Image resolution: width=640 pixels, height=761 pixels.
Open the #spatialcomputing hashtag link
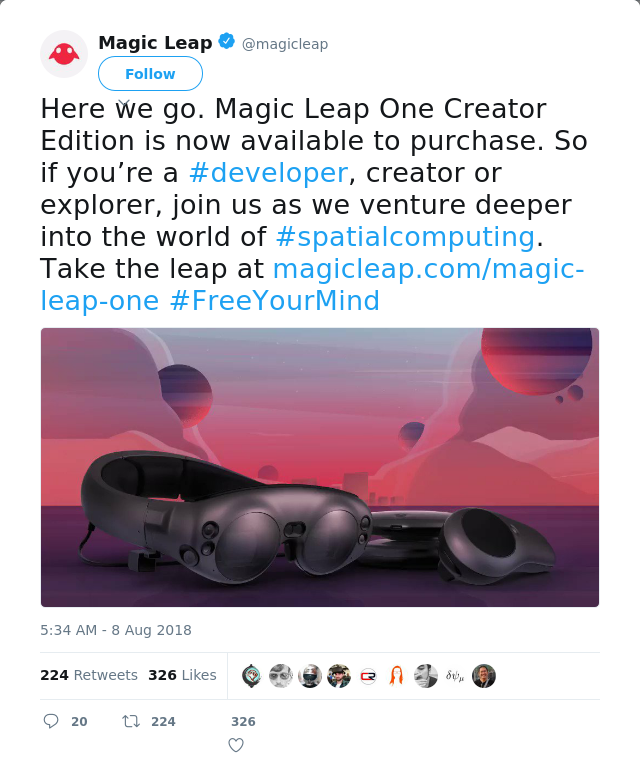405,237
